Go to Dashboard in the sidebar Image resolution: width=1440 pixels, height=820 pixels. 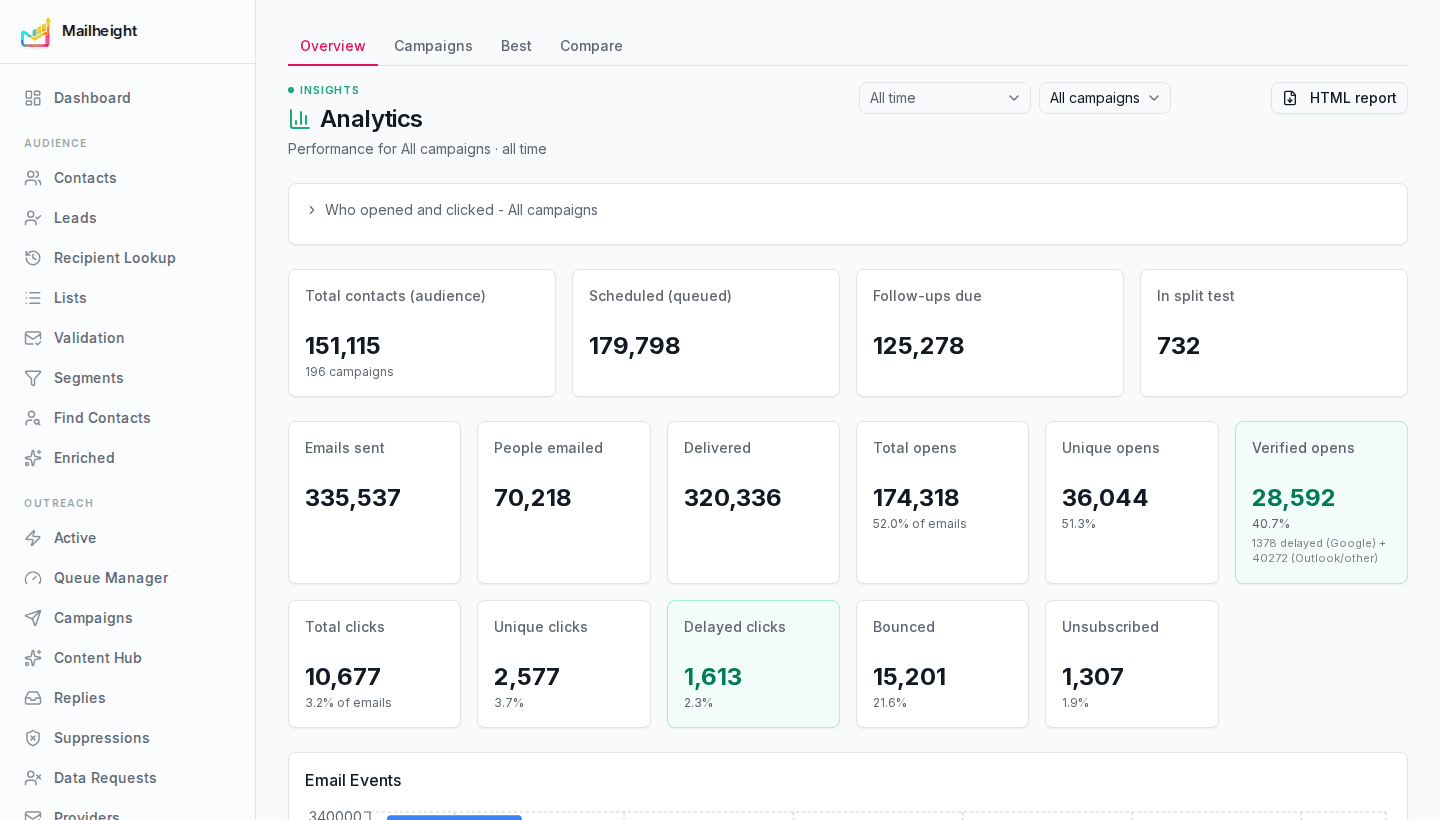(x=127, y=98)
